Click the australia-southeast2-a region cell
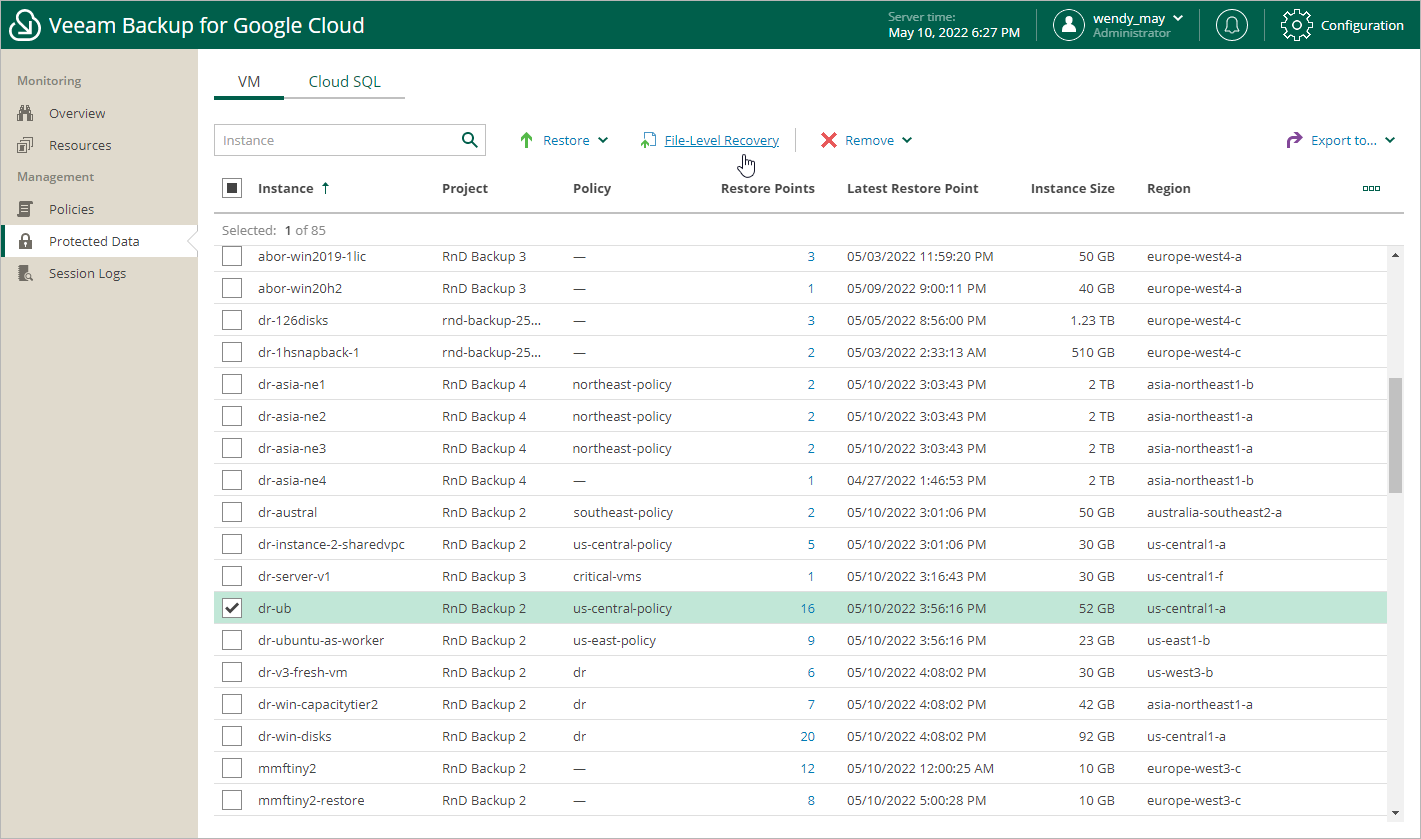The width and height of the screenshot is (1421, 839). (1214, 513)
